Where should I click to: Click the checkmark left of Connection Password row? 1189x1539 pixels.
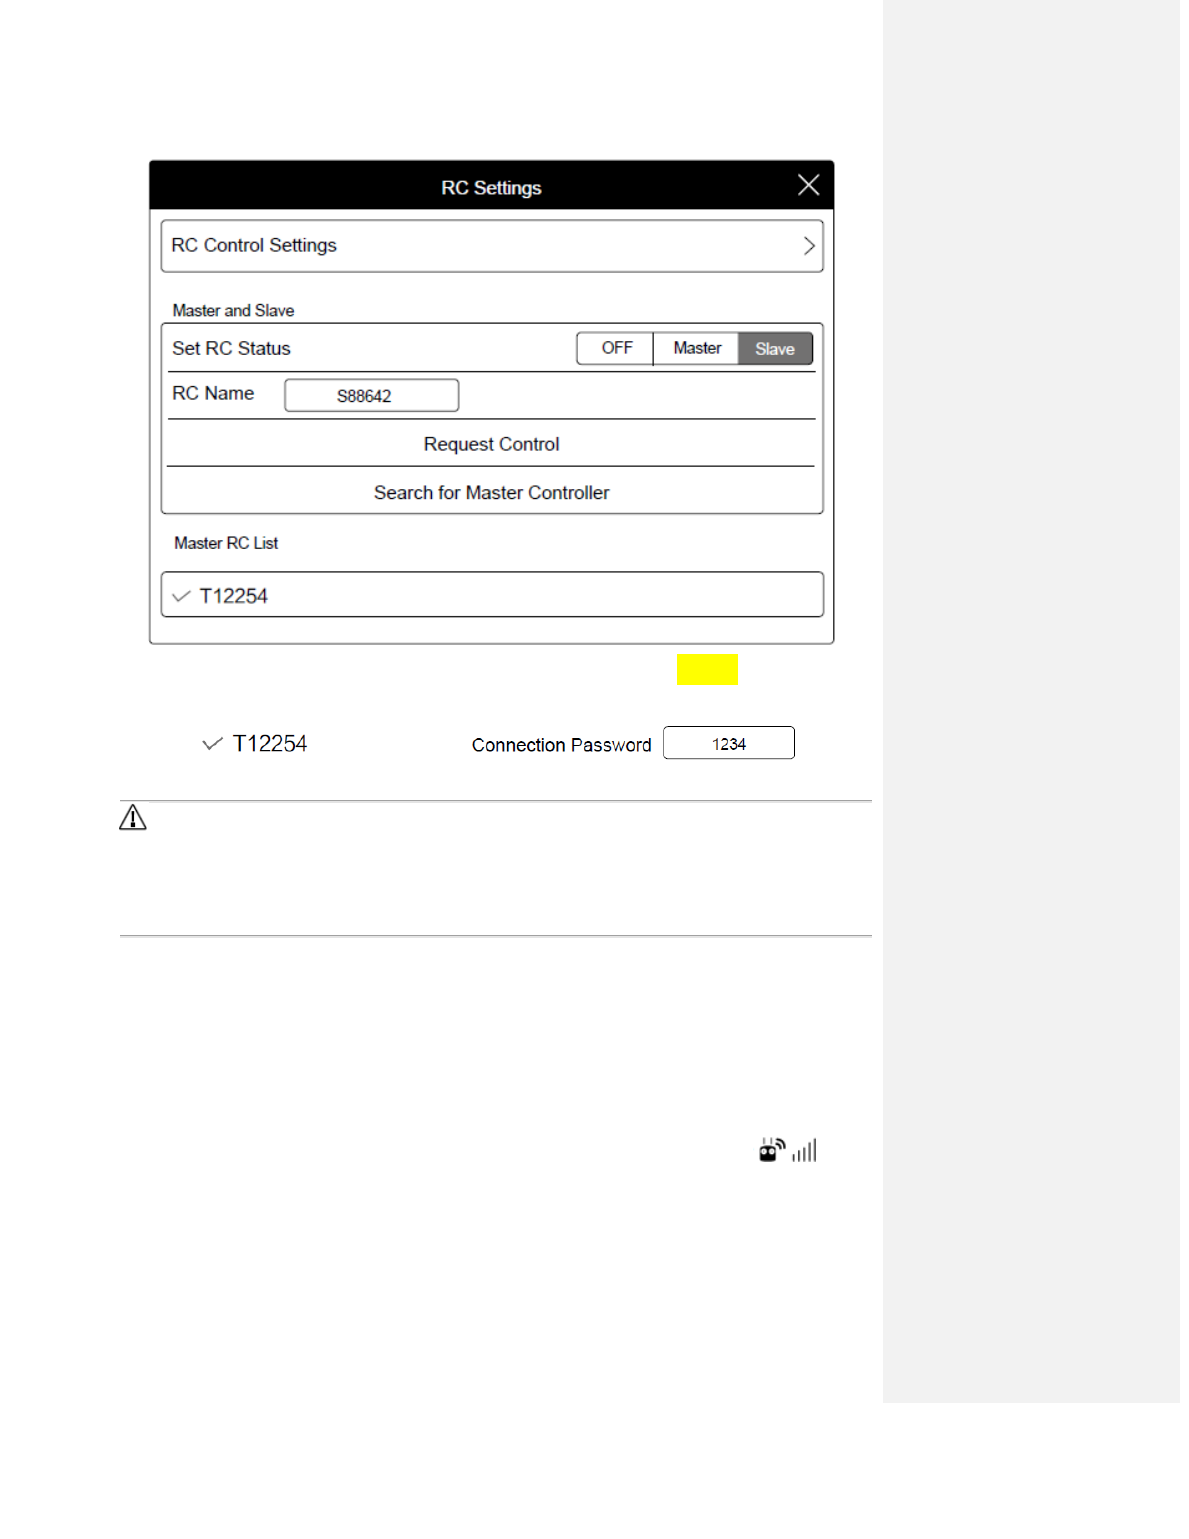coord(212,744)
